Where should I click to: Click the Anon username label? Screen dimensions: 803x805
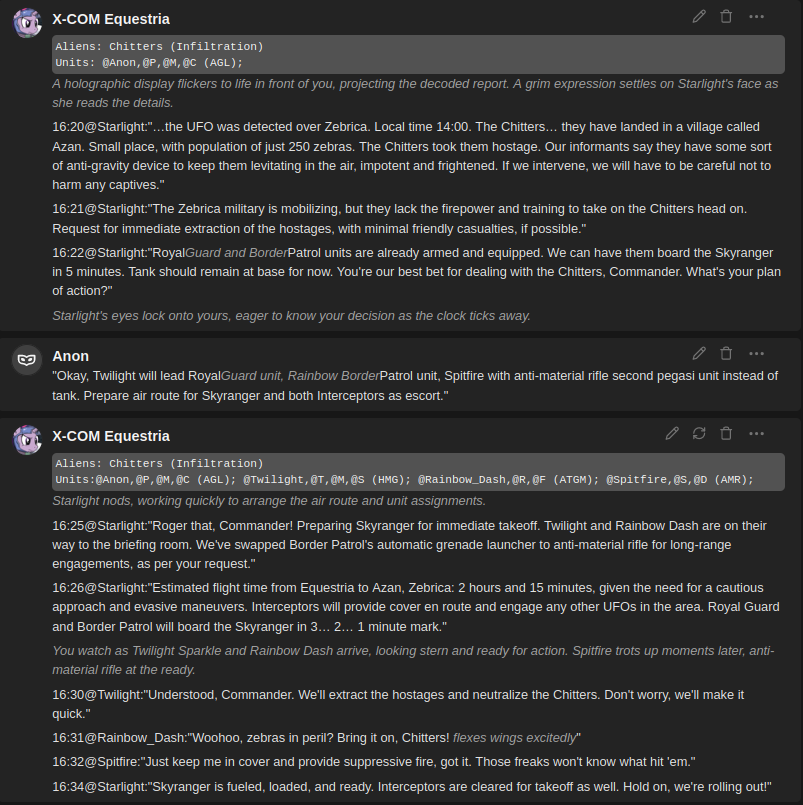(x=70, y=356)
